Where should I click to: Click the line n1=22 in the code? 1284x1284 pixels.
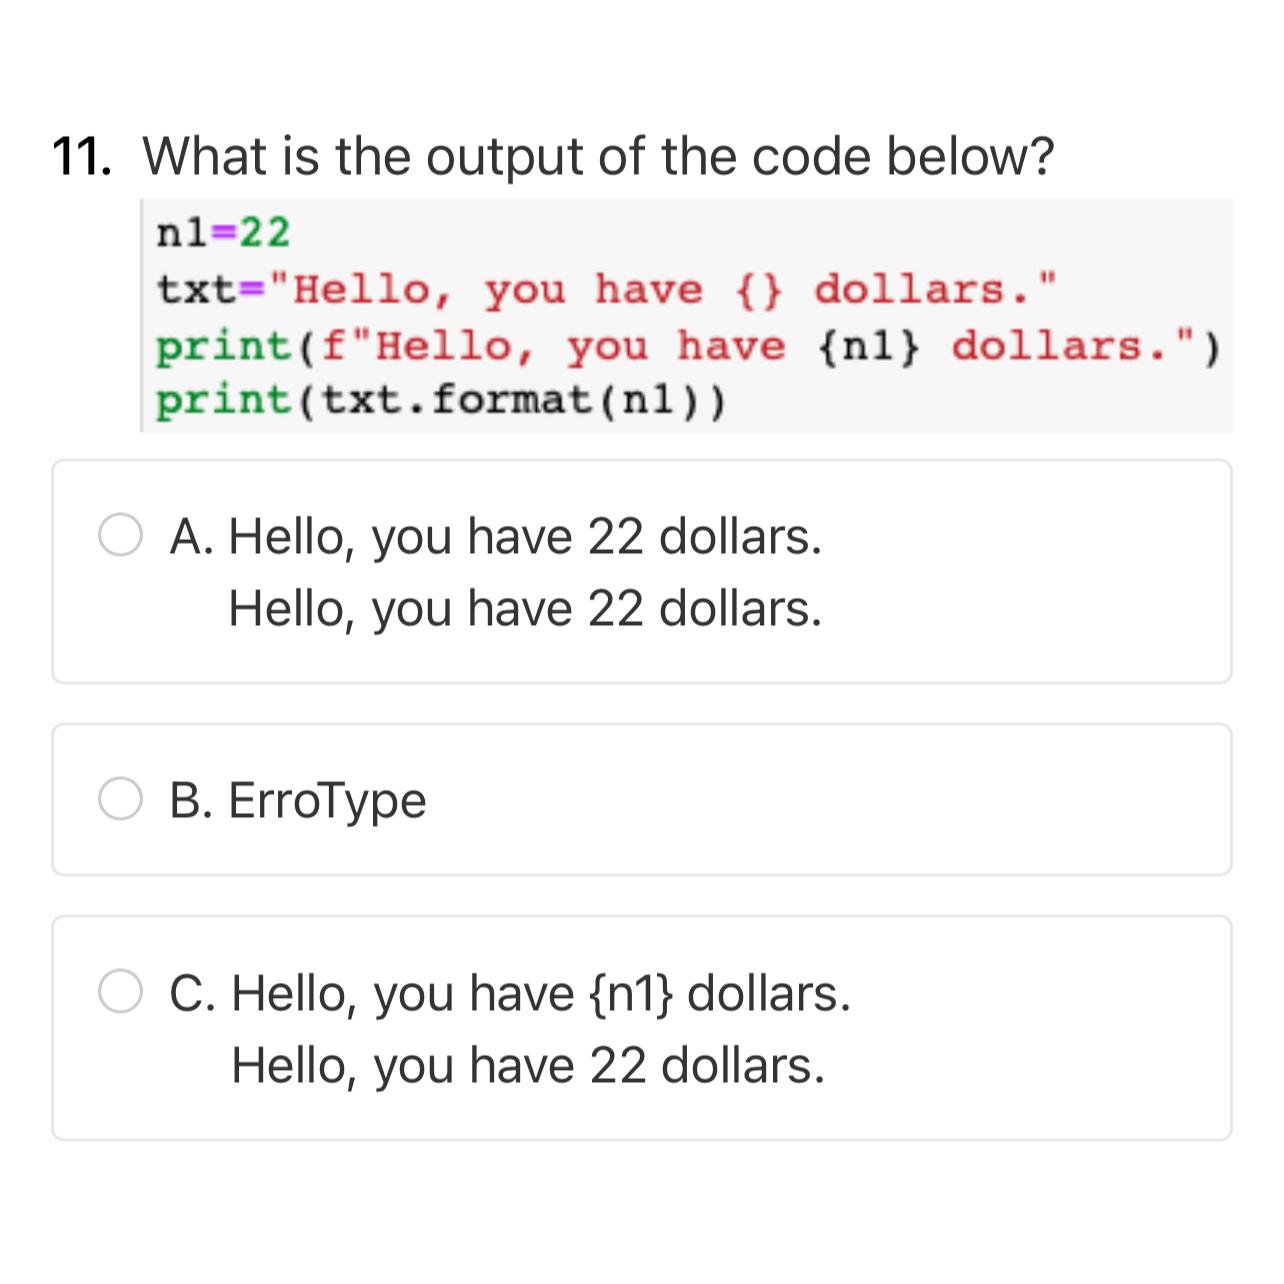[x=222, y=231]
